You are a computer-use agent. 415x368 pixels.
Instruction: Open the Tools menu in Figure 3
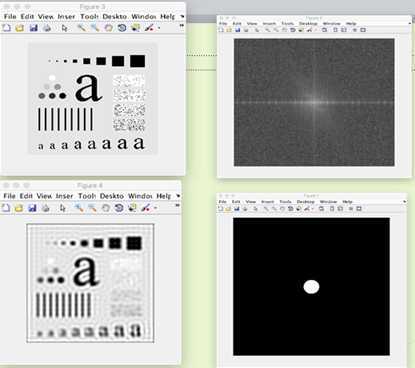point(89,16)
